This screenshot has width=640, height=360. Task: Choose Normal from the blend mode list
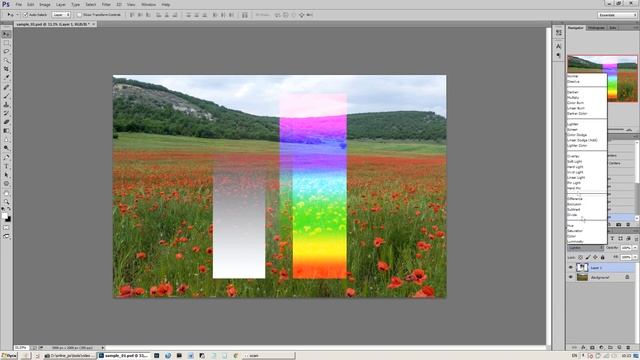click(573, 76)
